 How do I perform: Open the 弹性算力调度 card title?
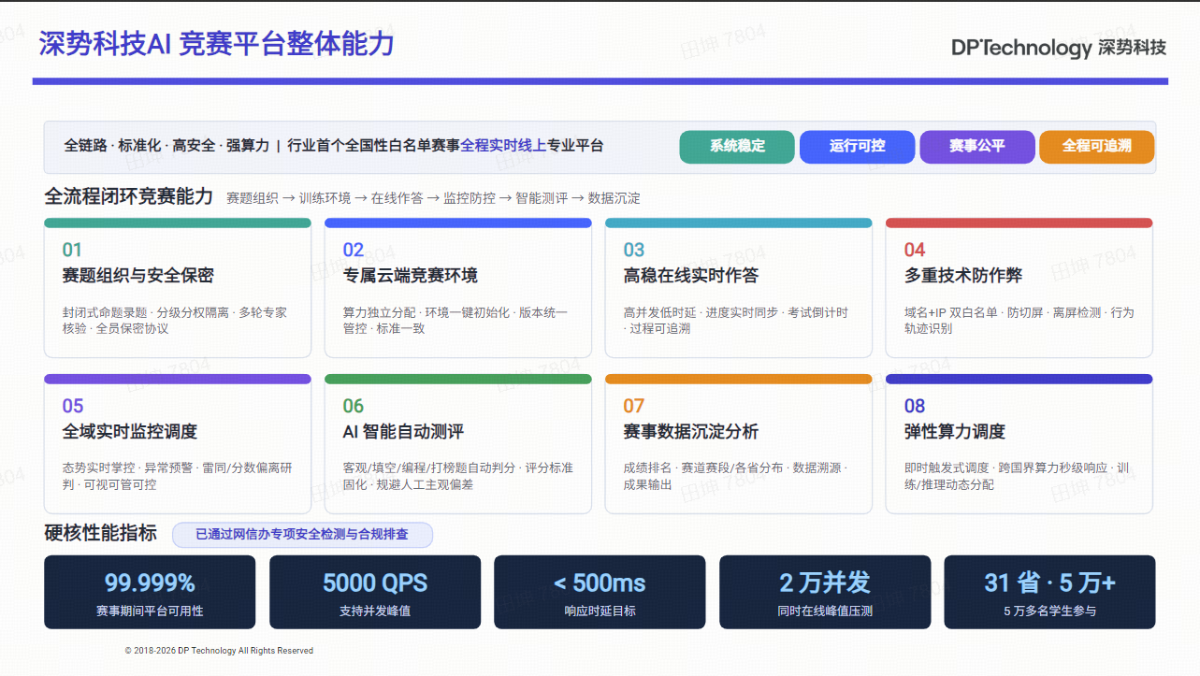[x=955, y=431]
